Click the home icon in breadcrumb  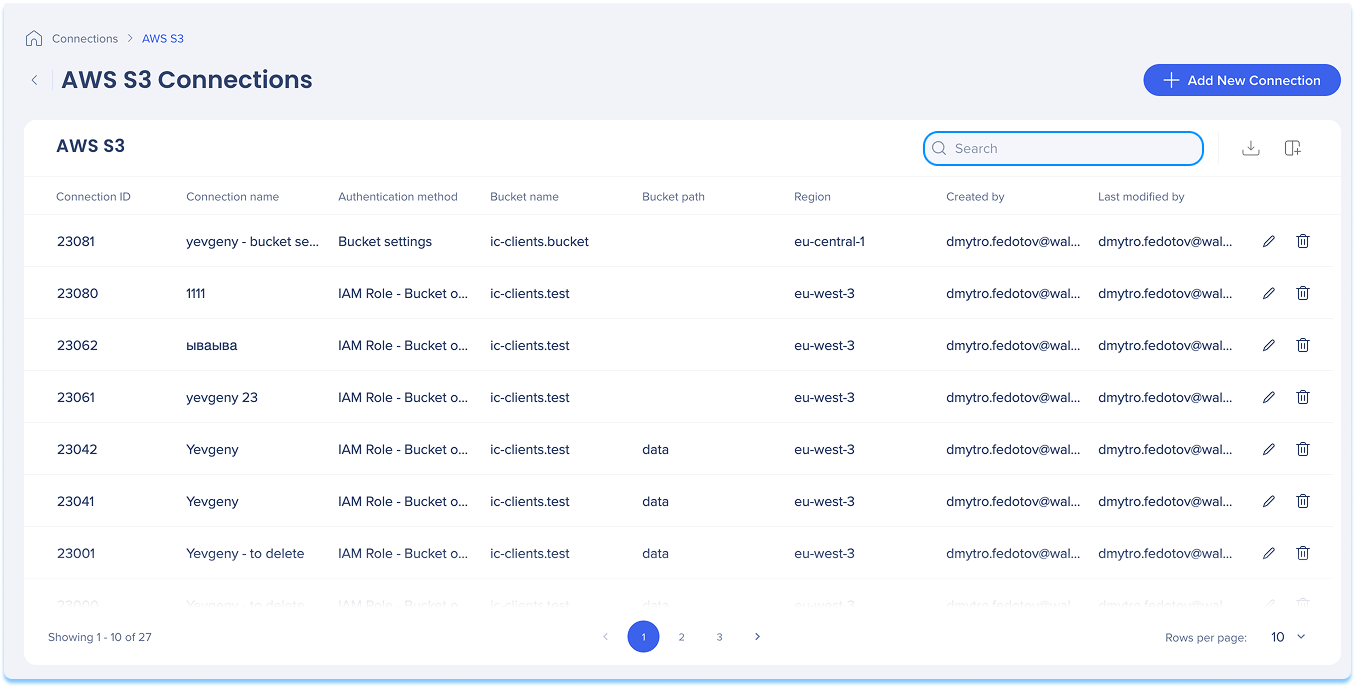click(x=34, y=39)
